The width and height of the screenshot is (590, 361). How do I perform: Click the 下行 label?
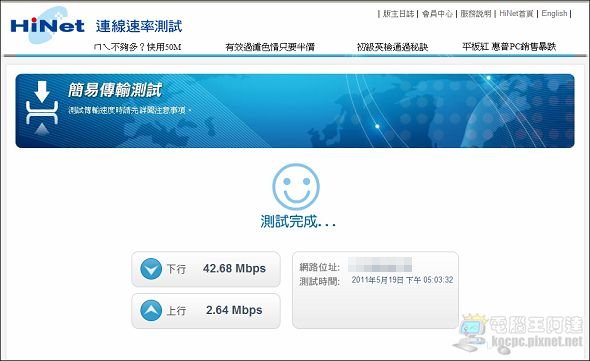[x=176, y=269]
